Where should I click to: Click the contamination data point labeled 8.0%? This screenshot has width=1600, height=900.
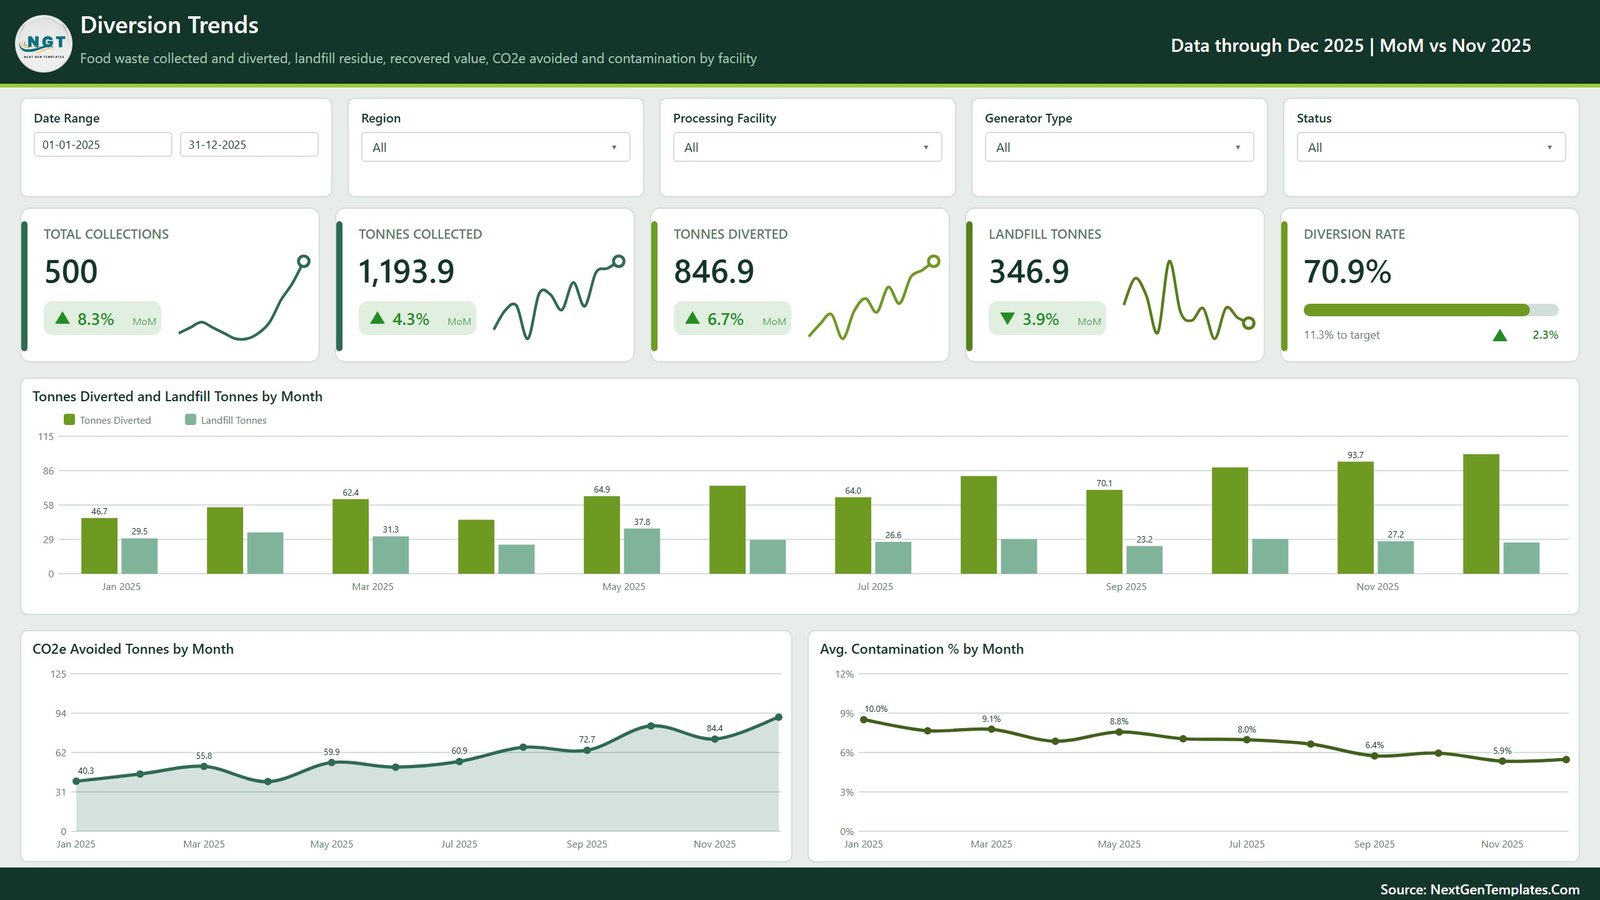(x=1247, y=740)
